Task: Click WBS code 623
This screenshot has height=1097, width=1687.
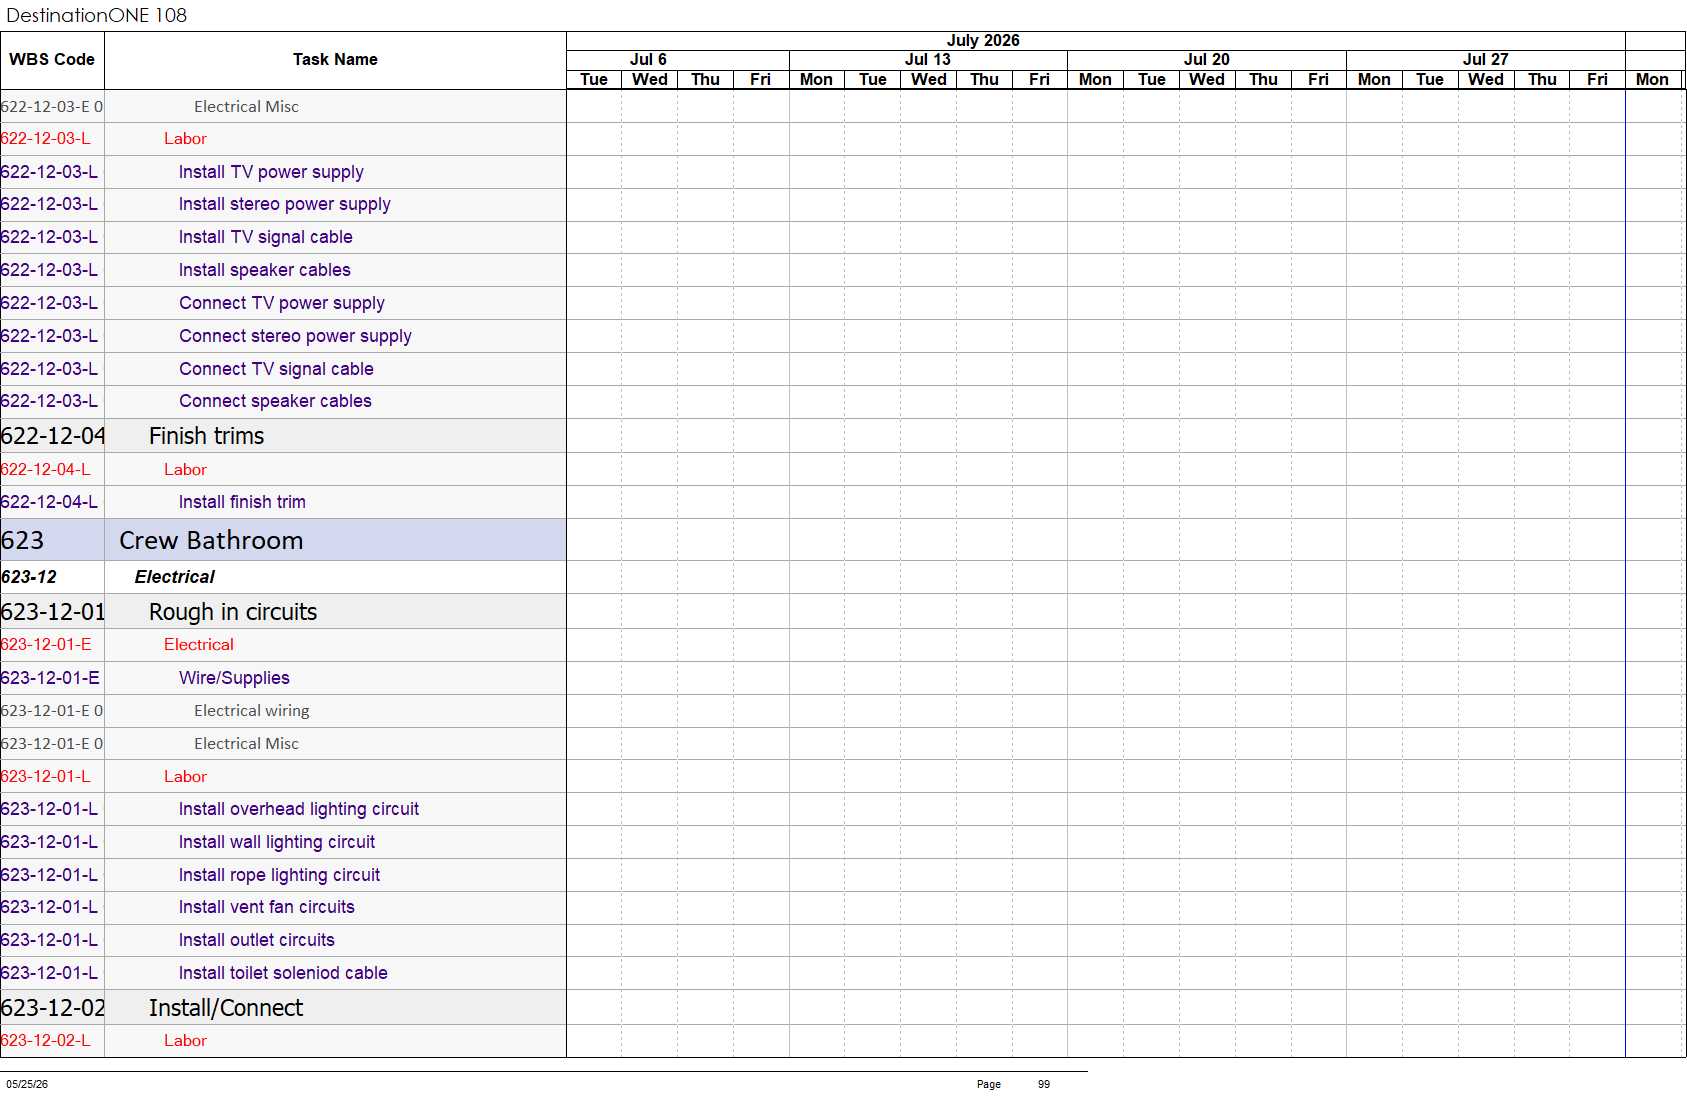Action: 22,540
